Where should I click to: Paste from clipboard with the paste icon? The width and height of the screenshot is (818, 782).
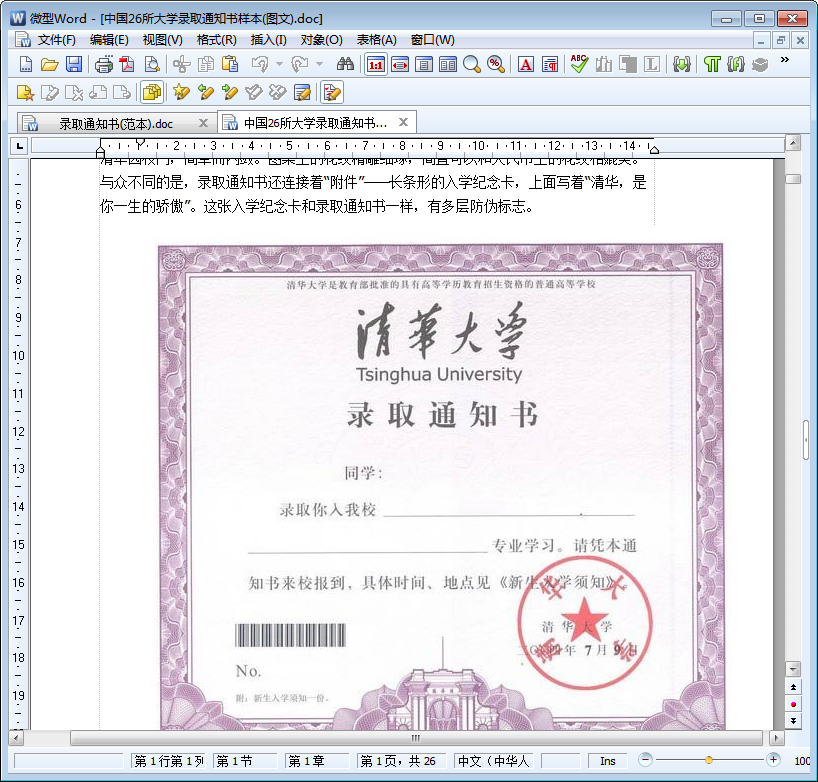(230, 65)
